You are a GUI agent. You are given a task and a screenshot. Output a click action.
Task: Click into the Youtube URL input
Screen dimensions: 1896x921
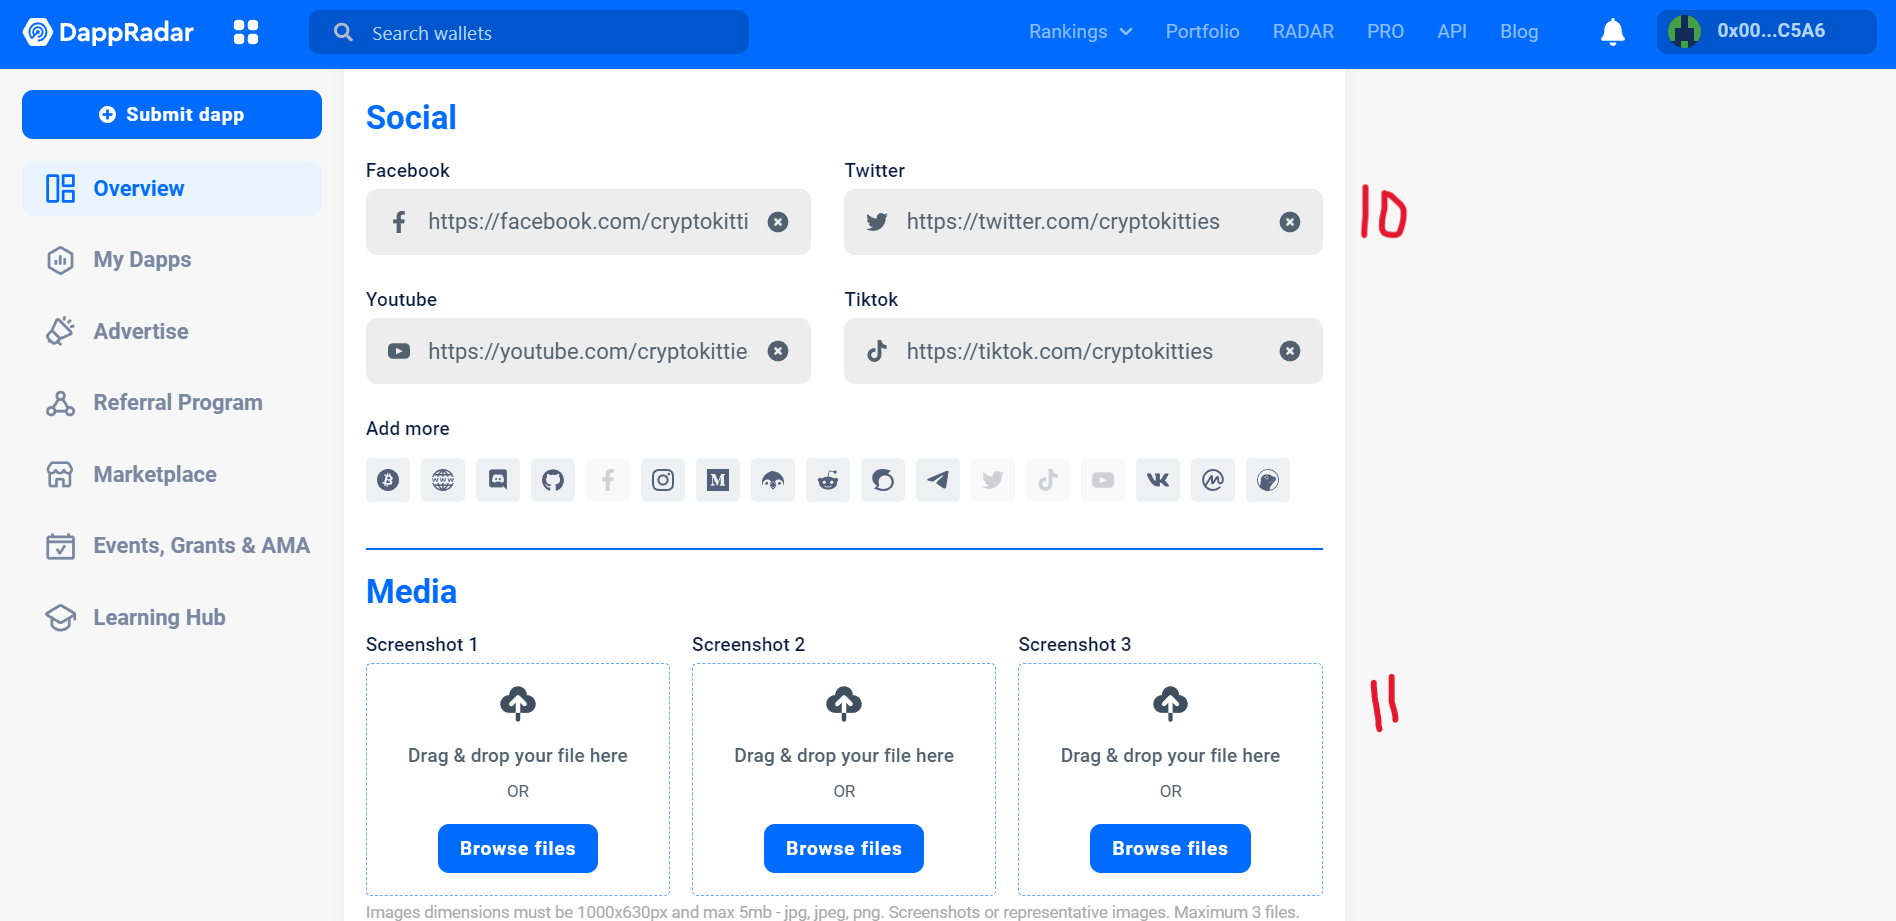tap(588, 351)
